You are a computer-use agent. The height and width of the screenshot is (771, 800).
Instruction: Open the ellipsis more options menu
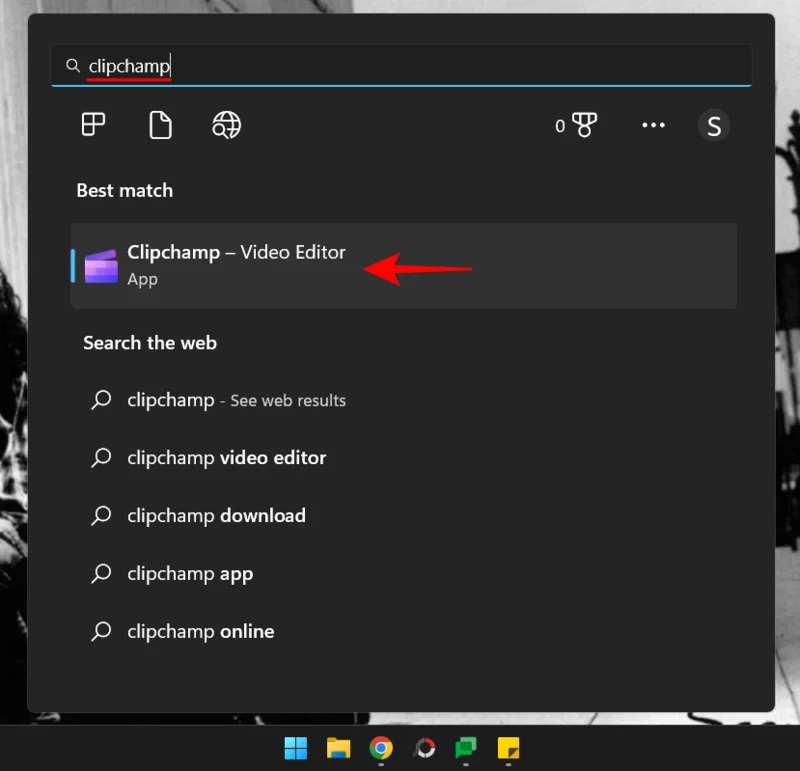pos(653,125)
